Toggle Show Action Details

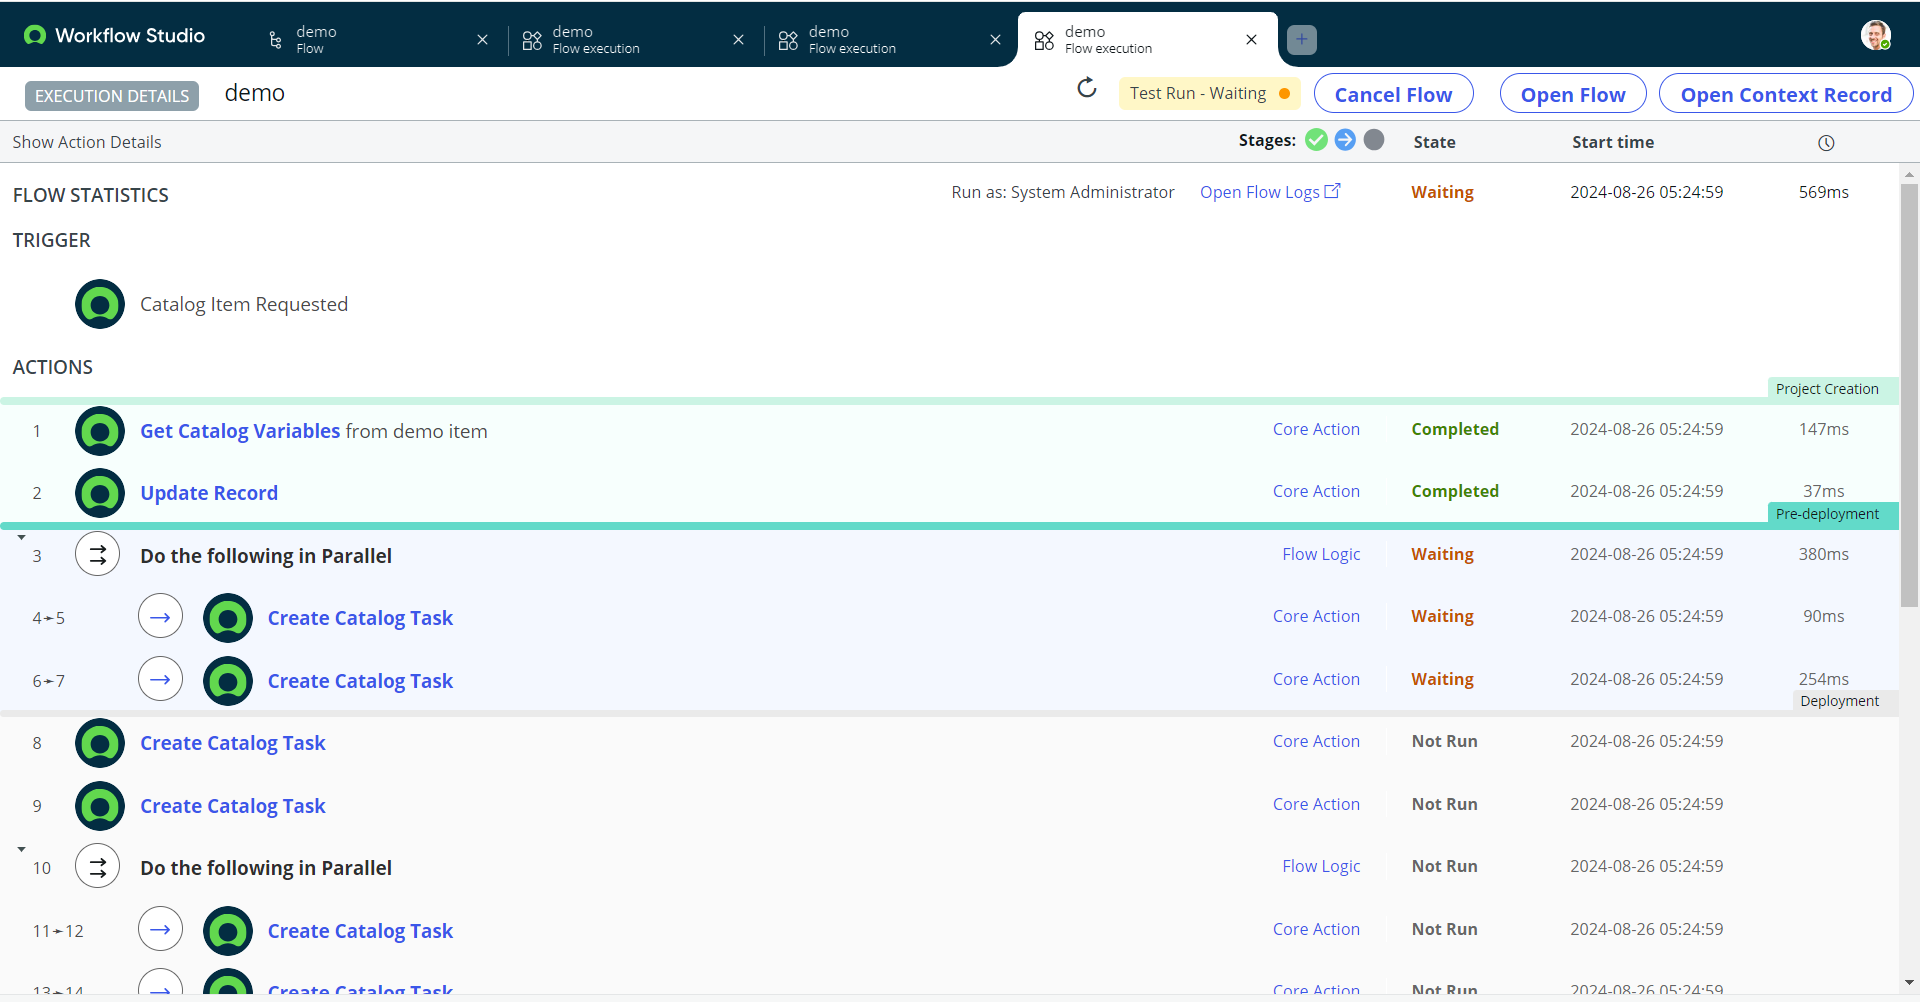(86, 141)
